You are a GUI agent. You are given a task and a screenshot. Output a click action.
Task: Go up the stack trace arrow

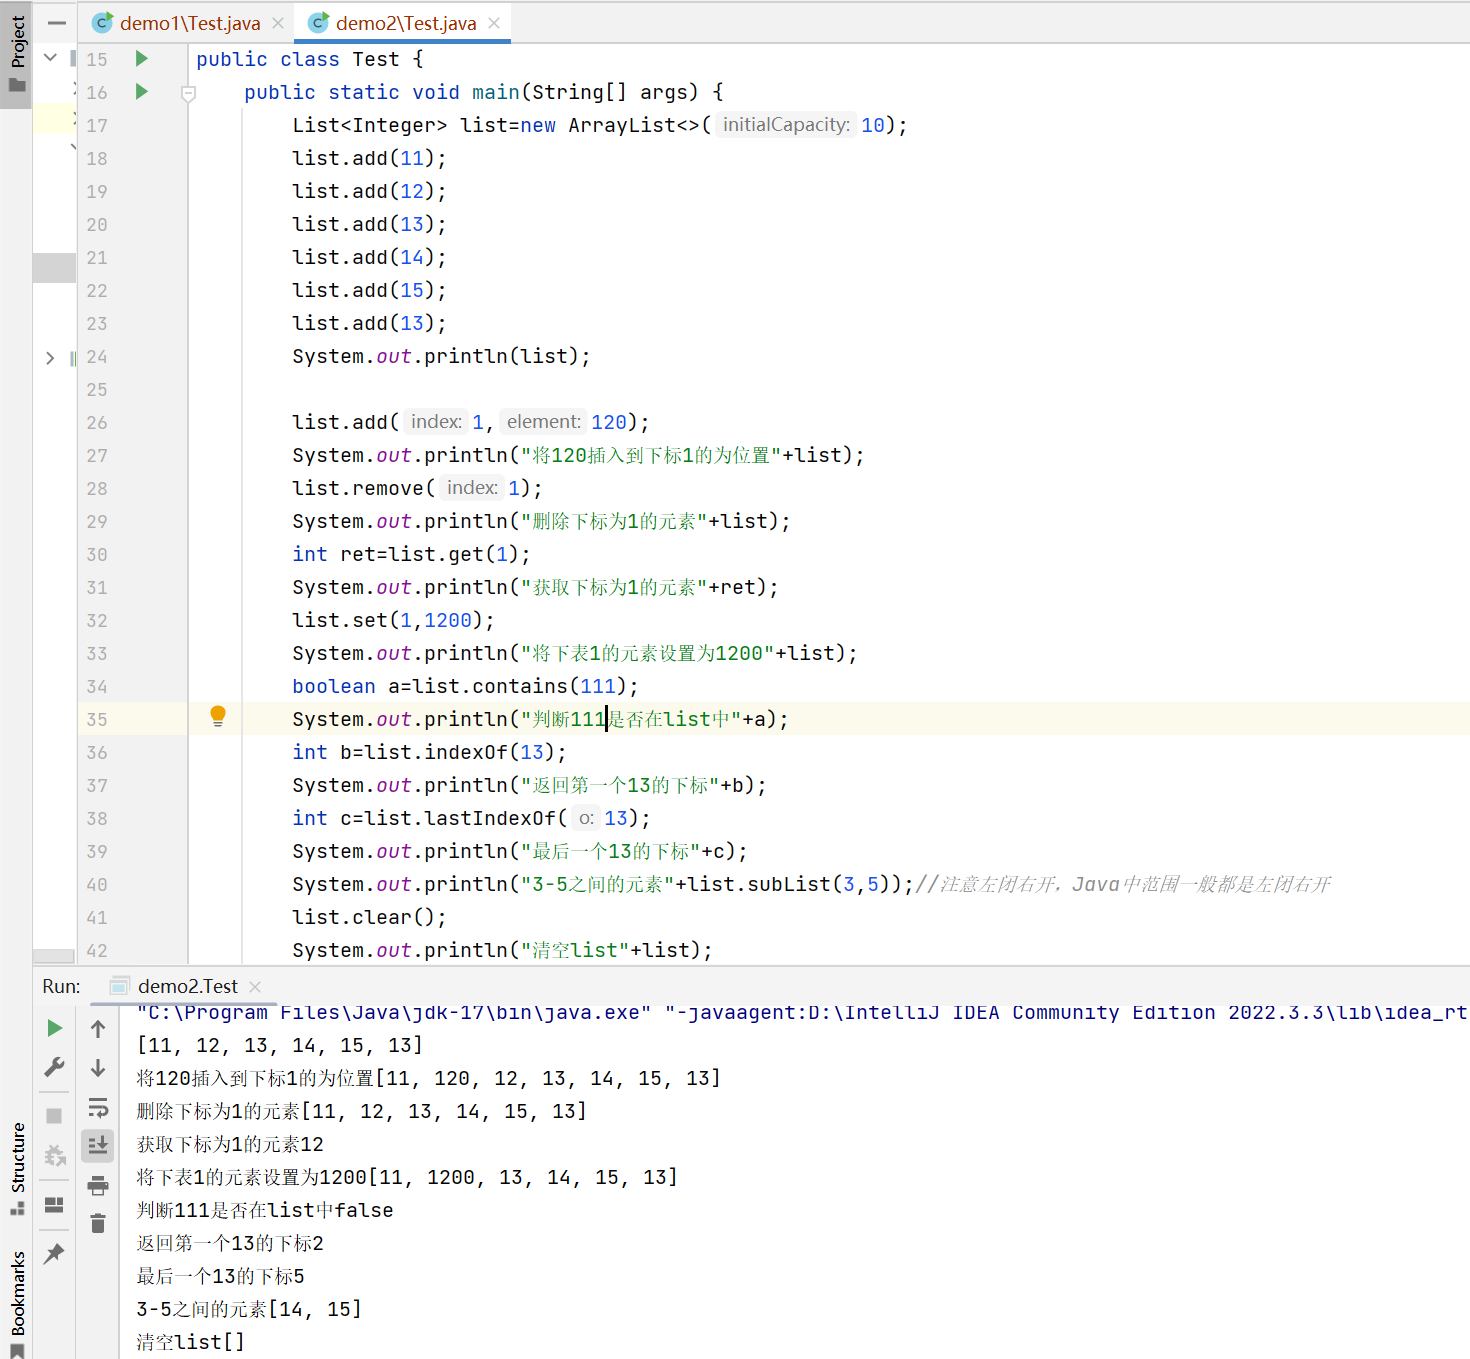tap(98, 1028)
